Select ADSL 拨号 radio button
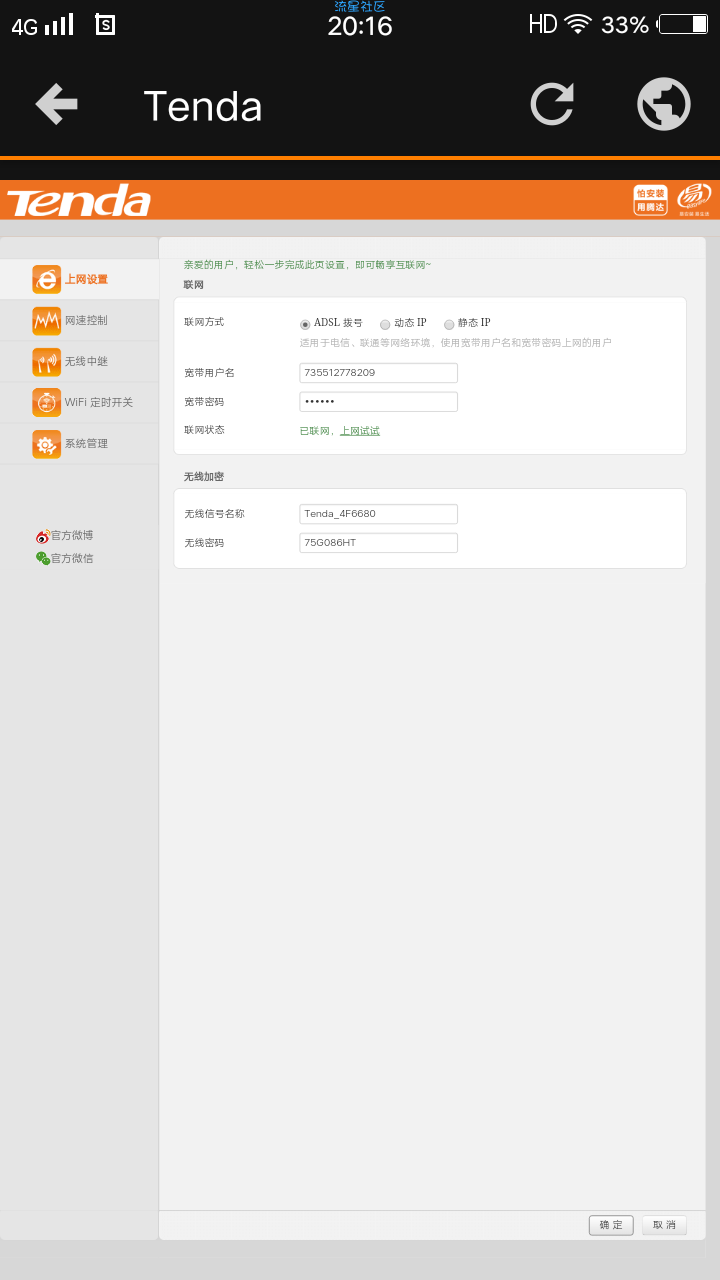The height and width of the screenshot is (1280, 720). pos(305,324)
